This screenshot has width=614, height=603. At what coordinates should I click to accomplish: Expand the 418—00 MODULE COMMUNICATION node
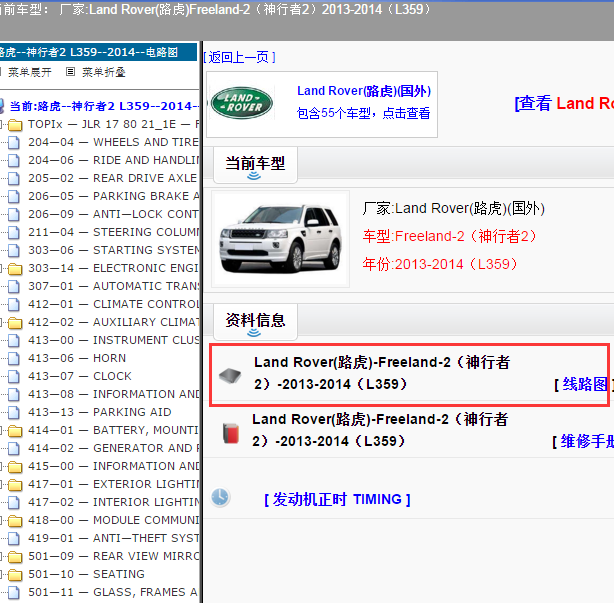pyautogui.click(x=1, y=522)
